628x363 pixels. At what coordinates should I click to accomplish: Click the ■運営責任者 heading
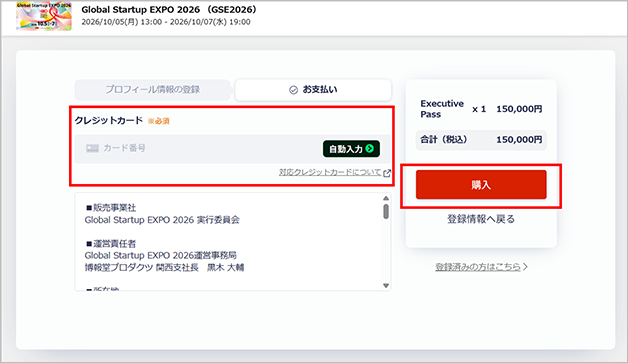point(111,244)
